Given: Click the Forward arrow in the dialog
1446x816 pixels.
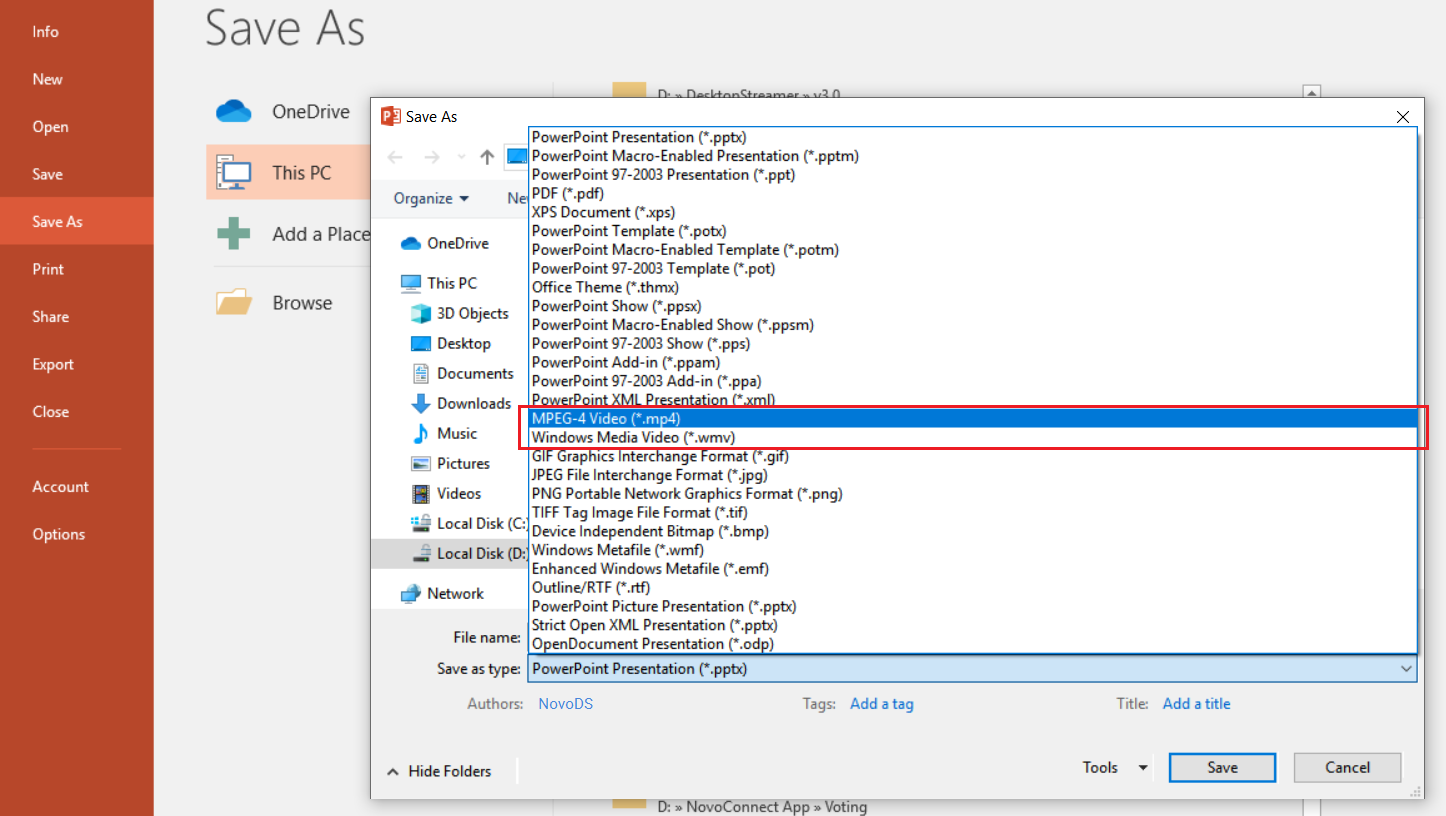Looking at the screenshot, I should click(431, 157).
